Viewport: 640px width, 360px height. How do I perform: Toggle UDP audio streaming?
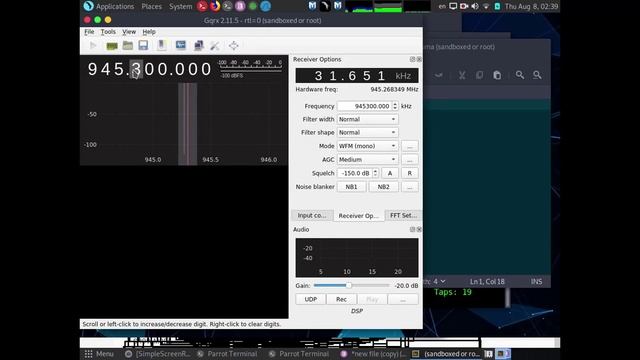coord(311,299)
